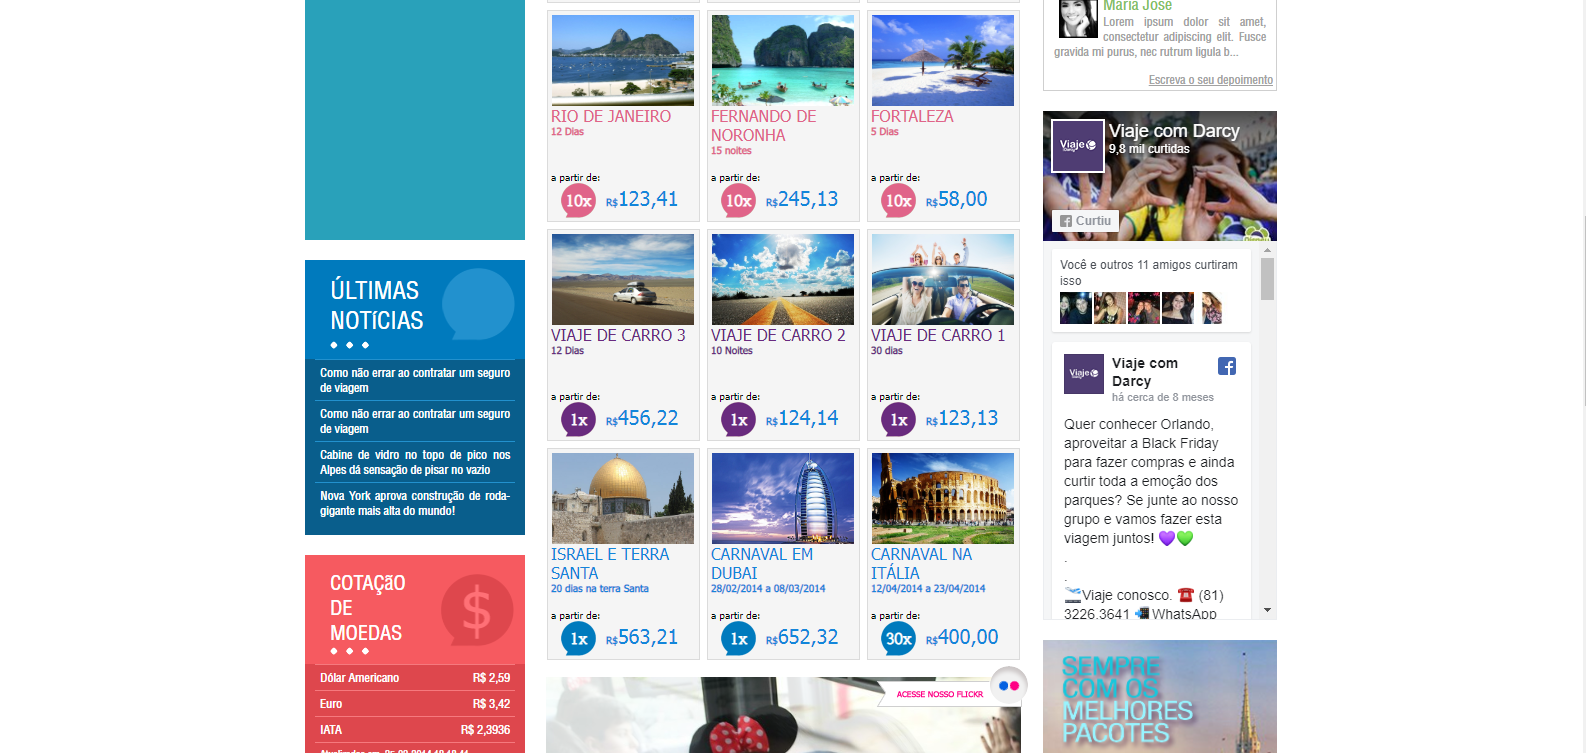
Task: Click the Viaje logo in the Facebook page header
Action: coord(1078,146)
